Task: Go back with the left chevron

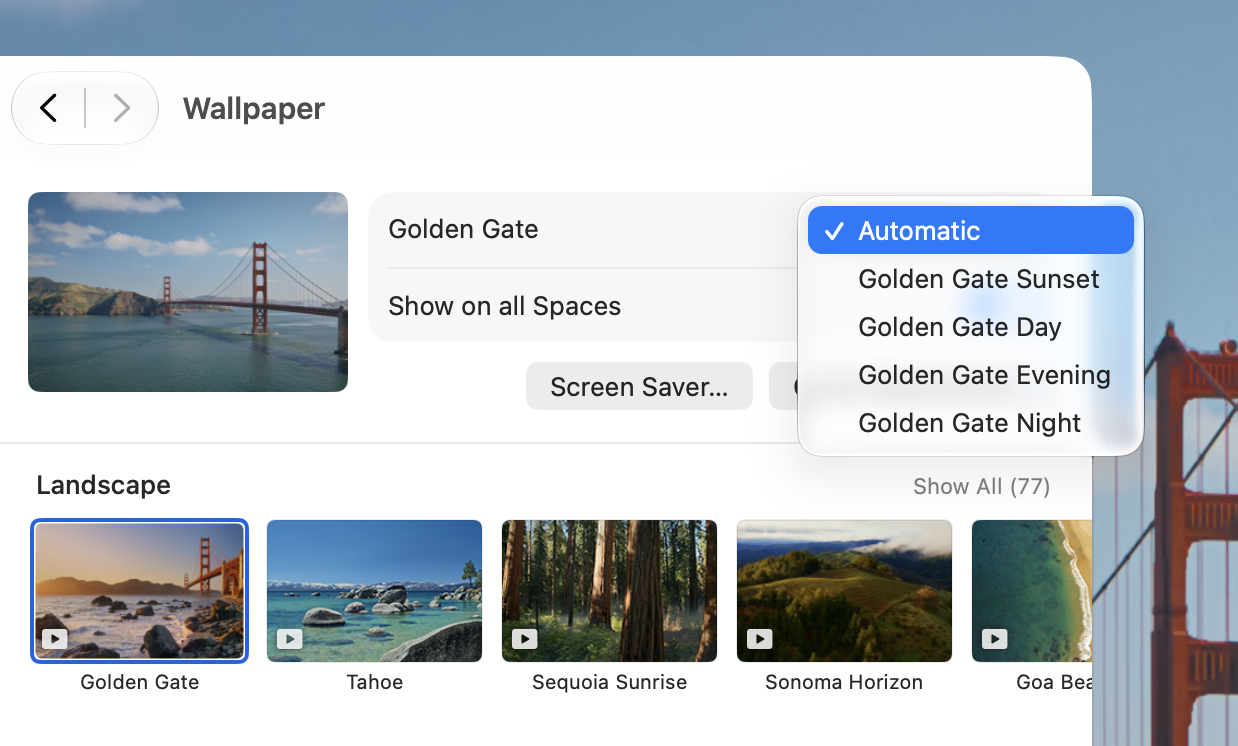Action: [x=48, y=108]
